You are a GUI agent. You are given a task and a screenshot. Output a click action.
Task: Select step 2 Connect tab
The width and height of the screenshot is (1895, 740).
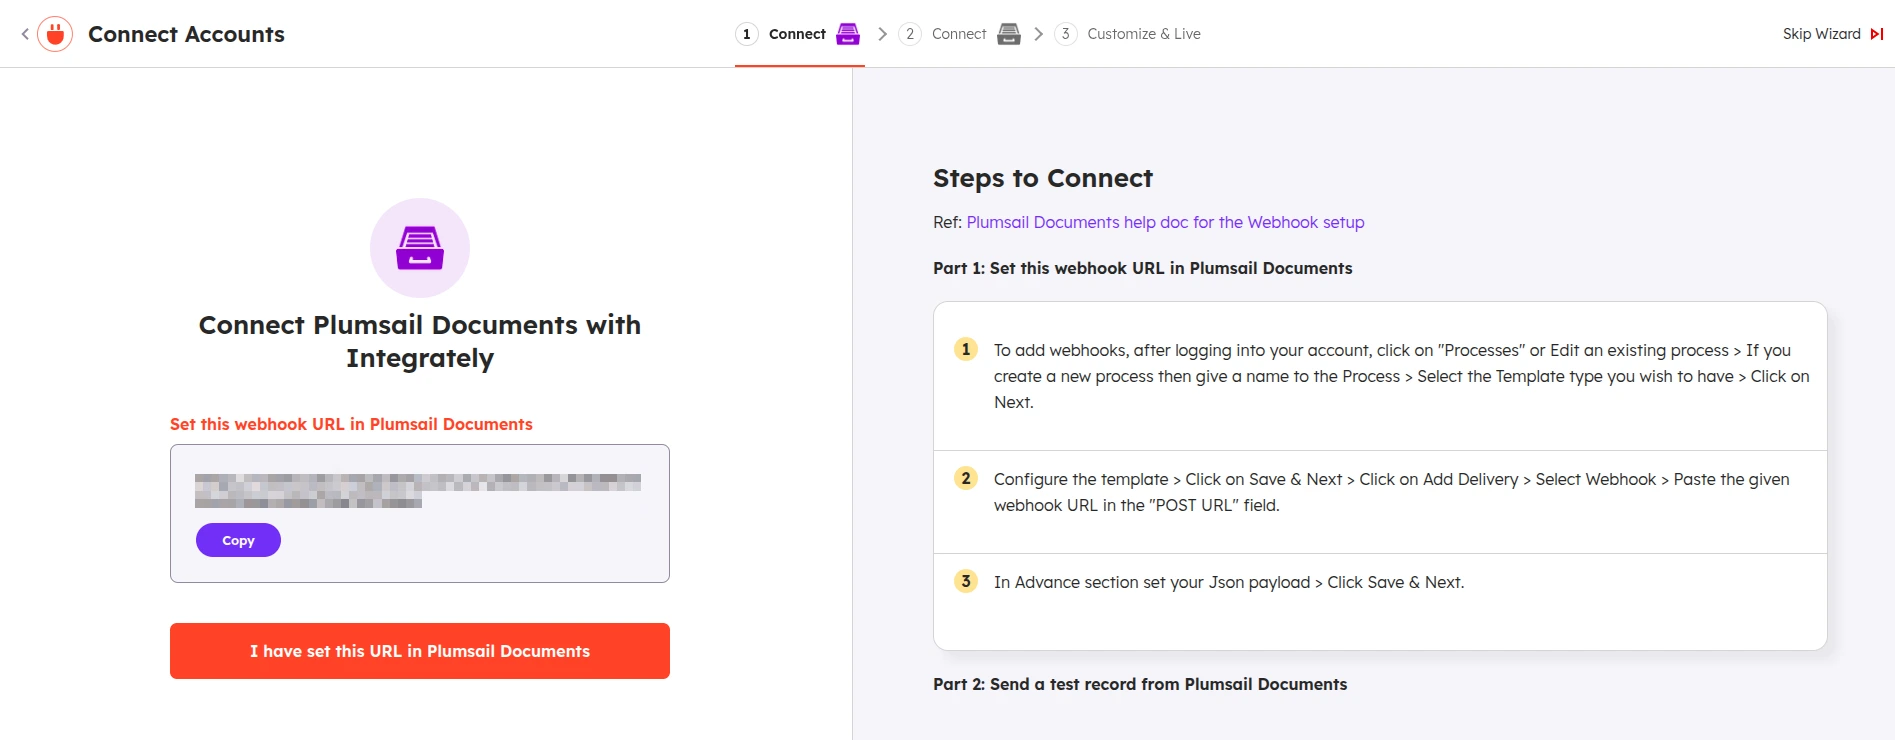pos(960,34)
